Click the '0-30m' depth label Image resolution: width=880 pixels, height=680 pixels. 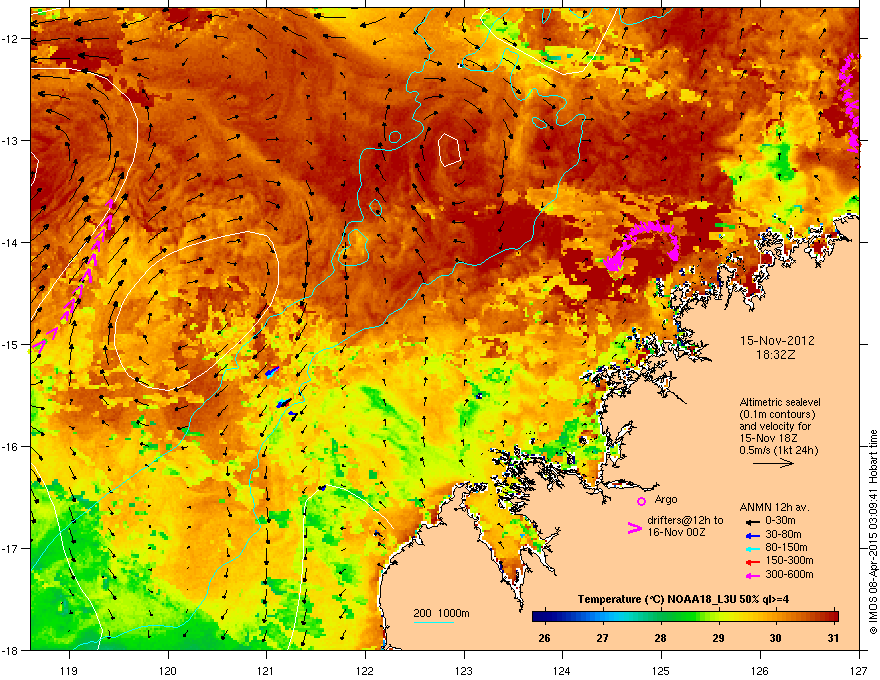pos(780,521)
